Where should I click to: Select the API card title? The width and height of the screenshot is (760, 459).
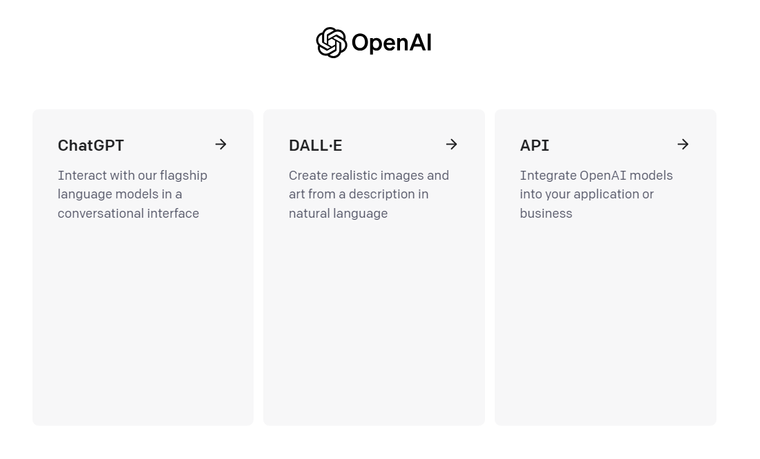pyautogui.click(x=535, y=145)
